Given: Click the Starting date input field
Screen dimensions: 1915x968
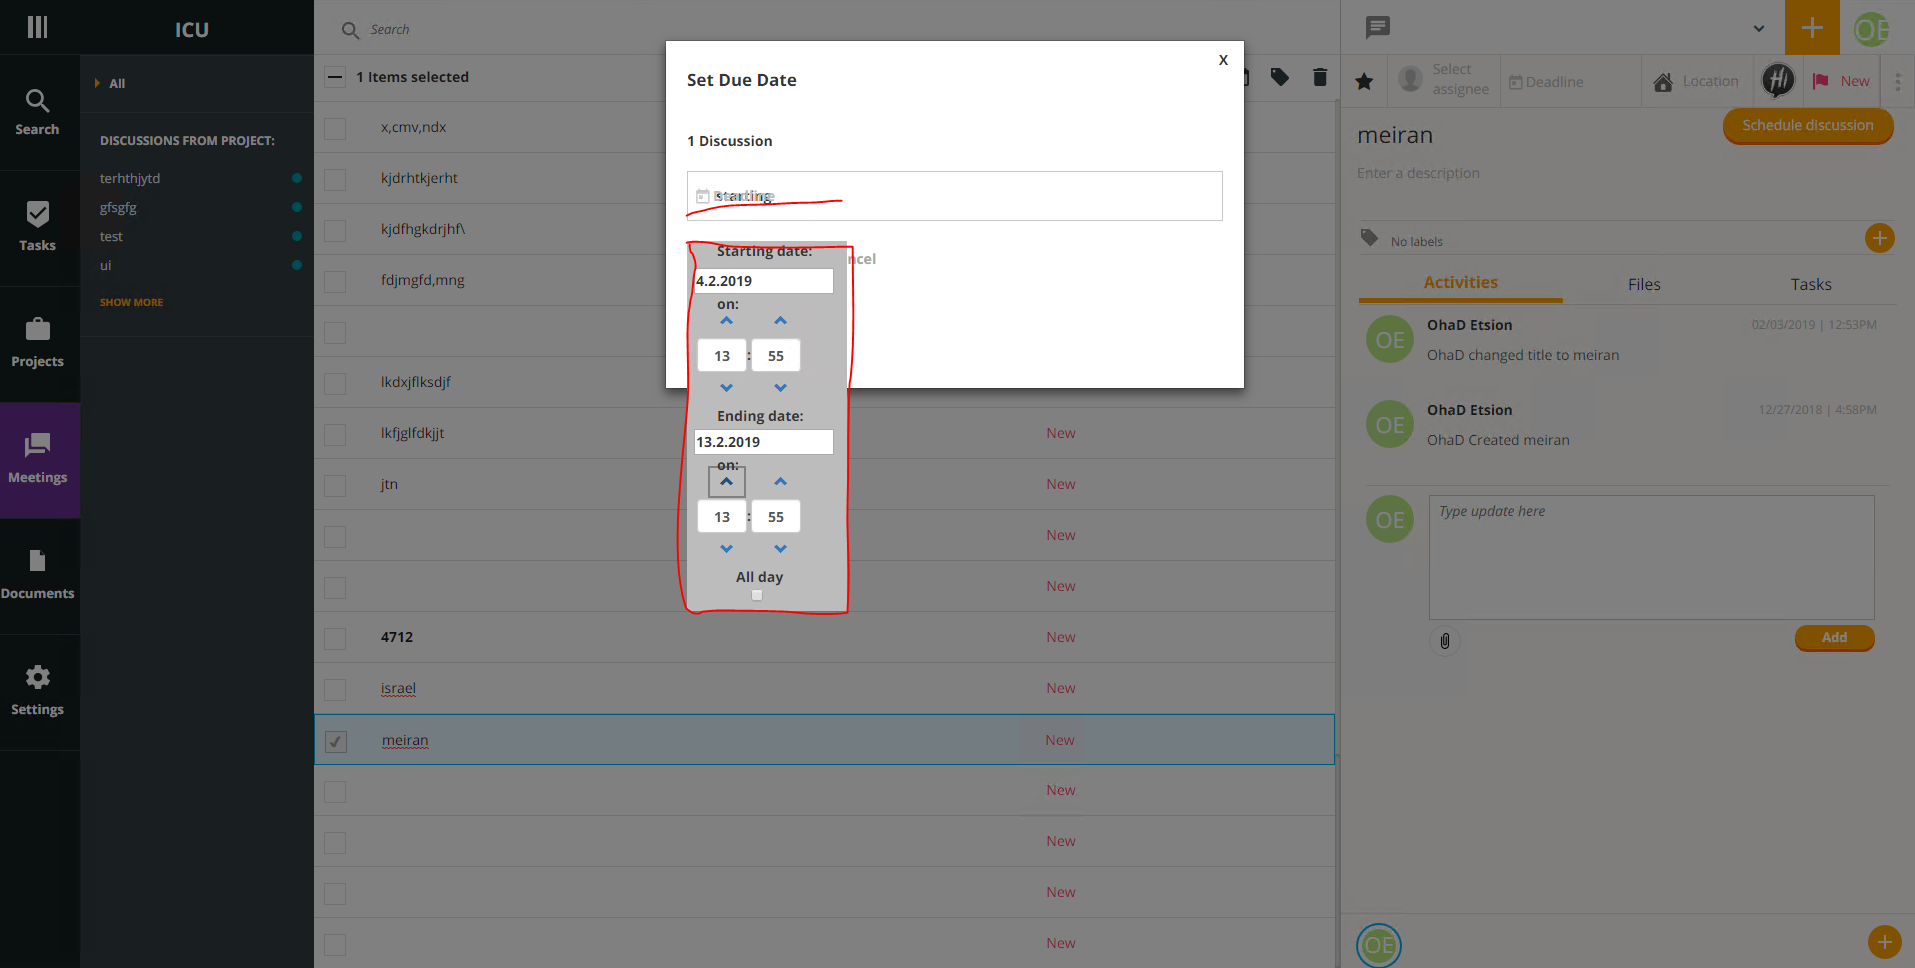Looking at the screenshot, I should tap(764, 281).
